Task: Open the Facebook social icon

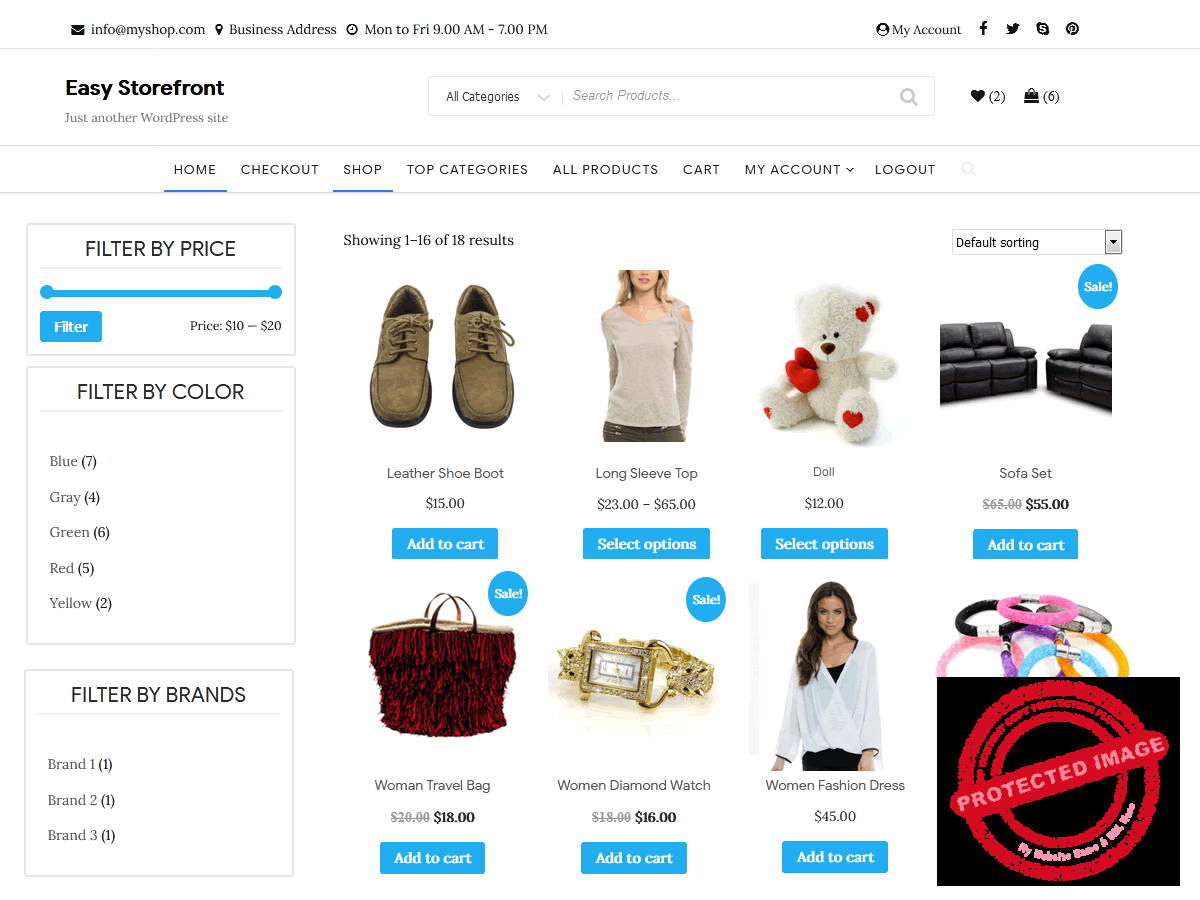Action: (983, 29)
